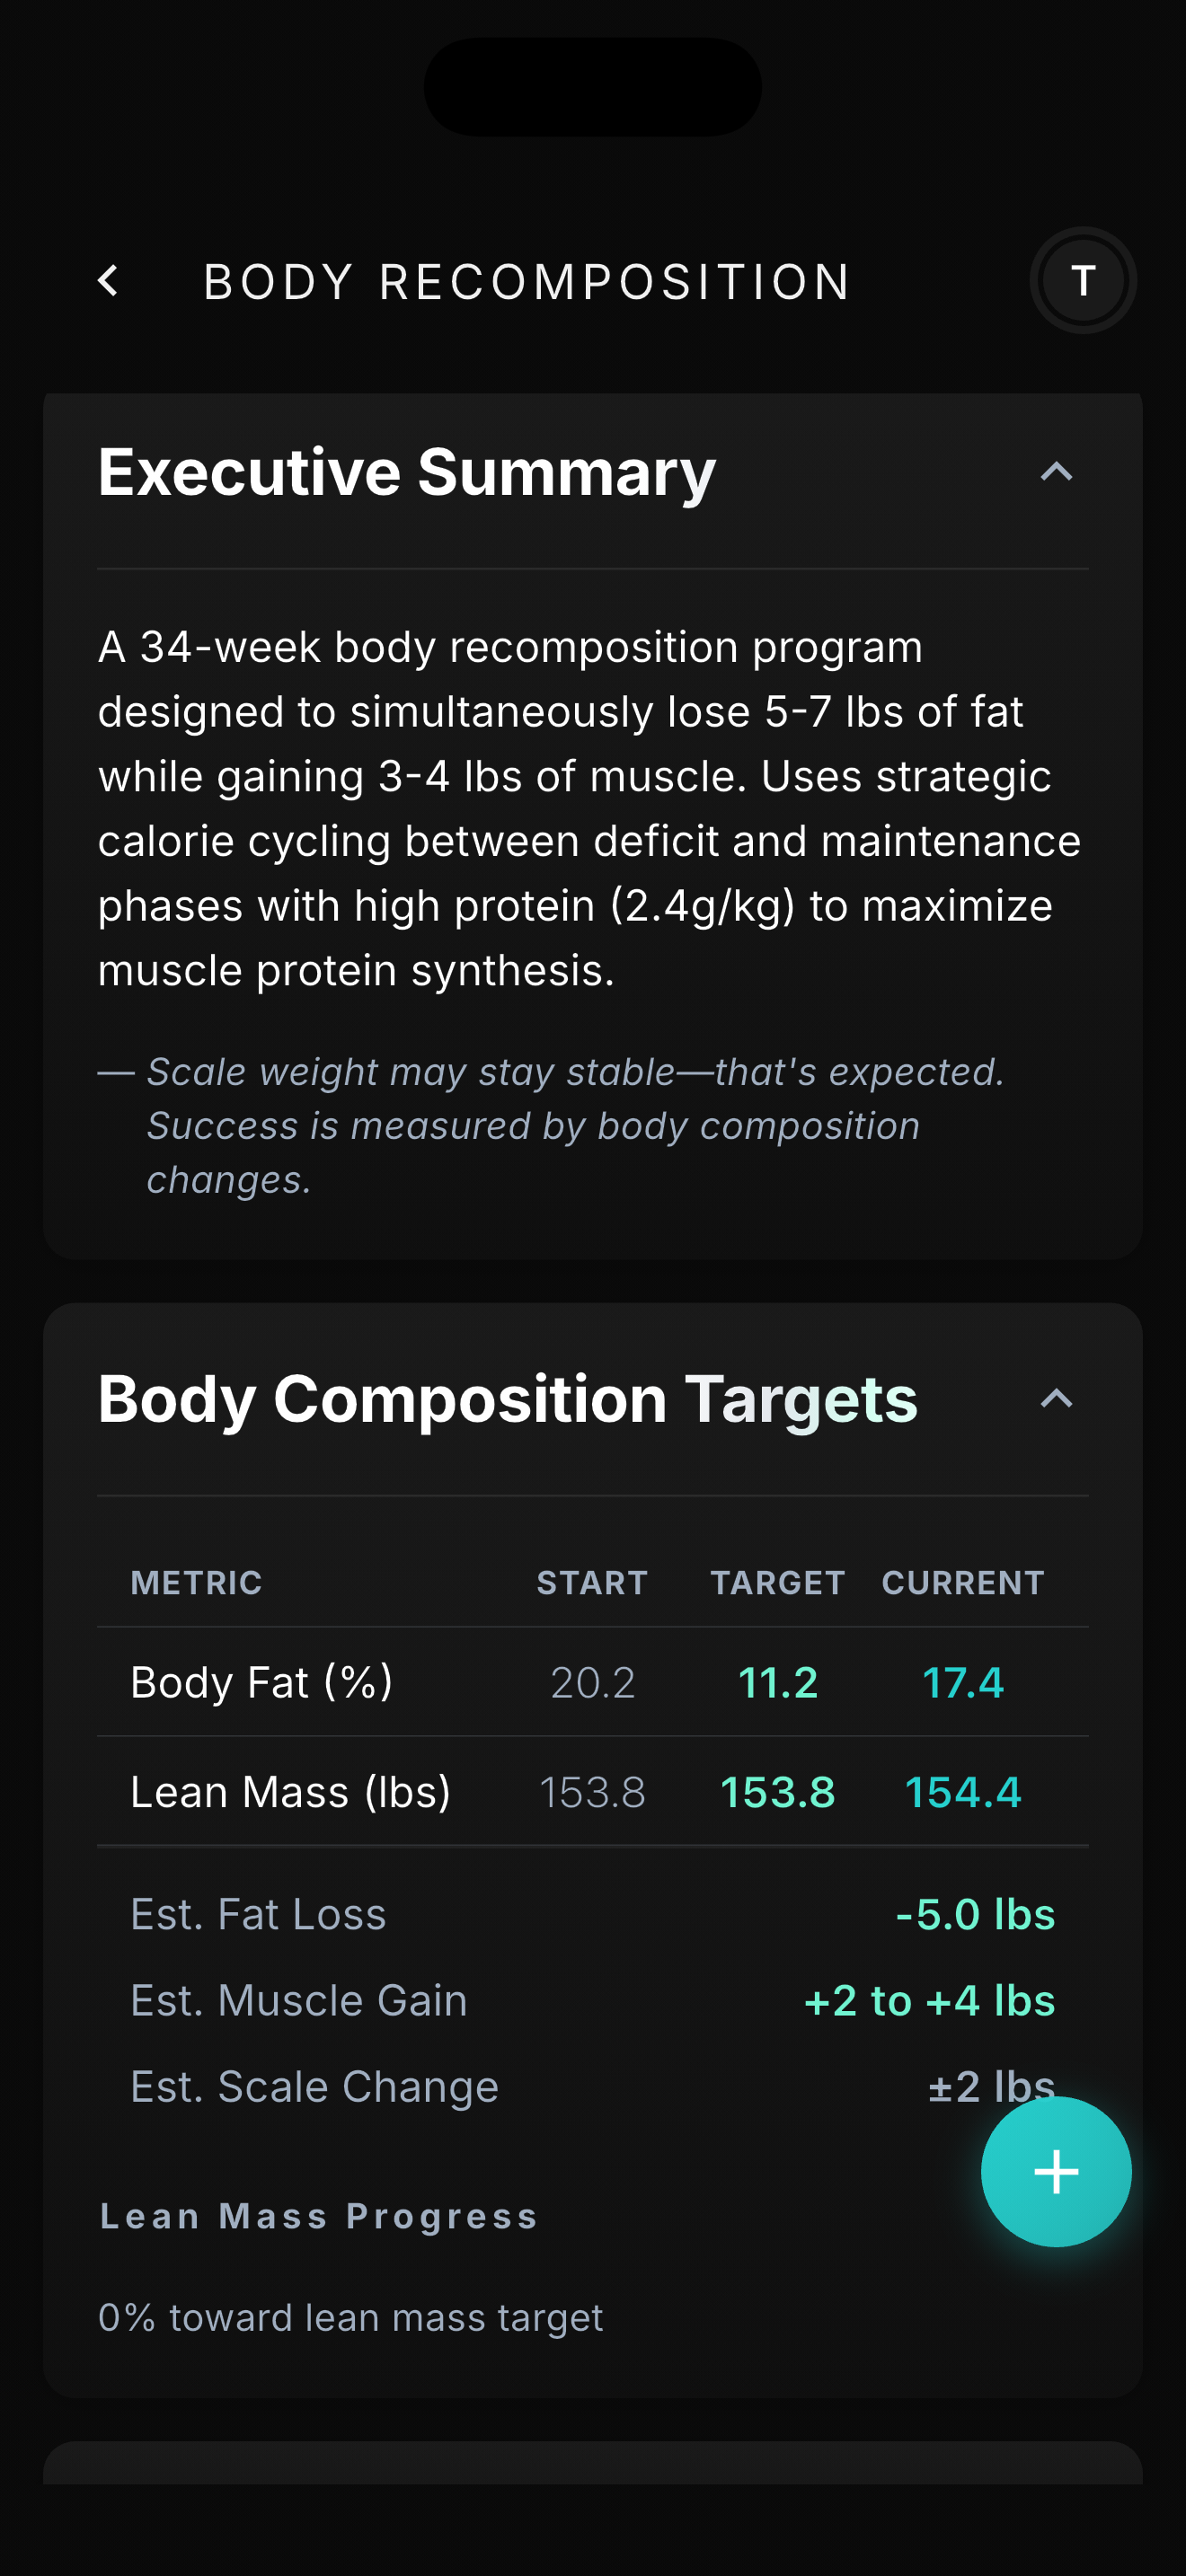Click the Lean Mass Progress label

[319, 2216]
